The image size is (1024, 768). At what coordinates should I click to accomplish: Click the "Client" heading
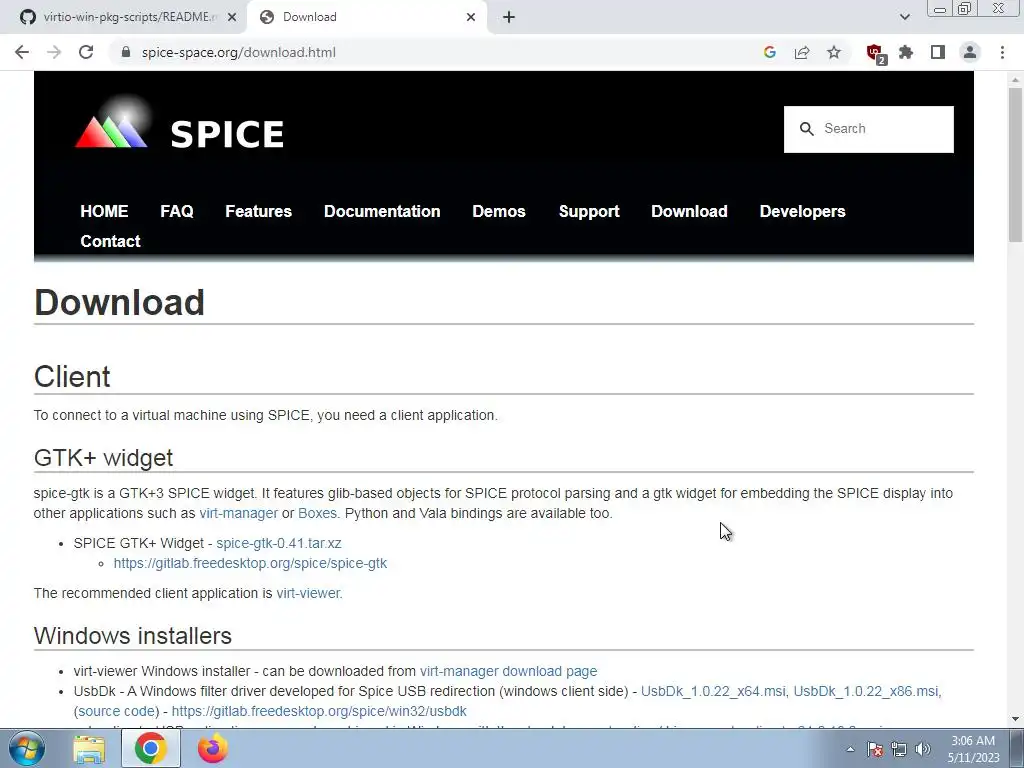pos(72,377)
